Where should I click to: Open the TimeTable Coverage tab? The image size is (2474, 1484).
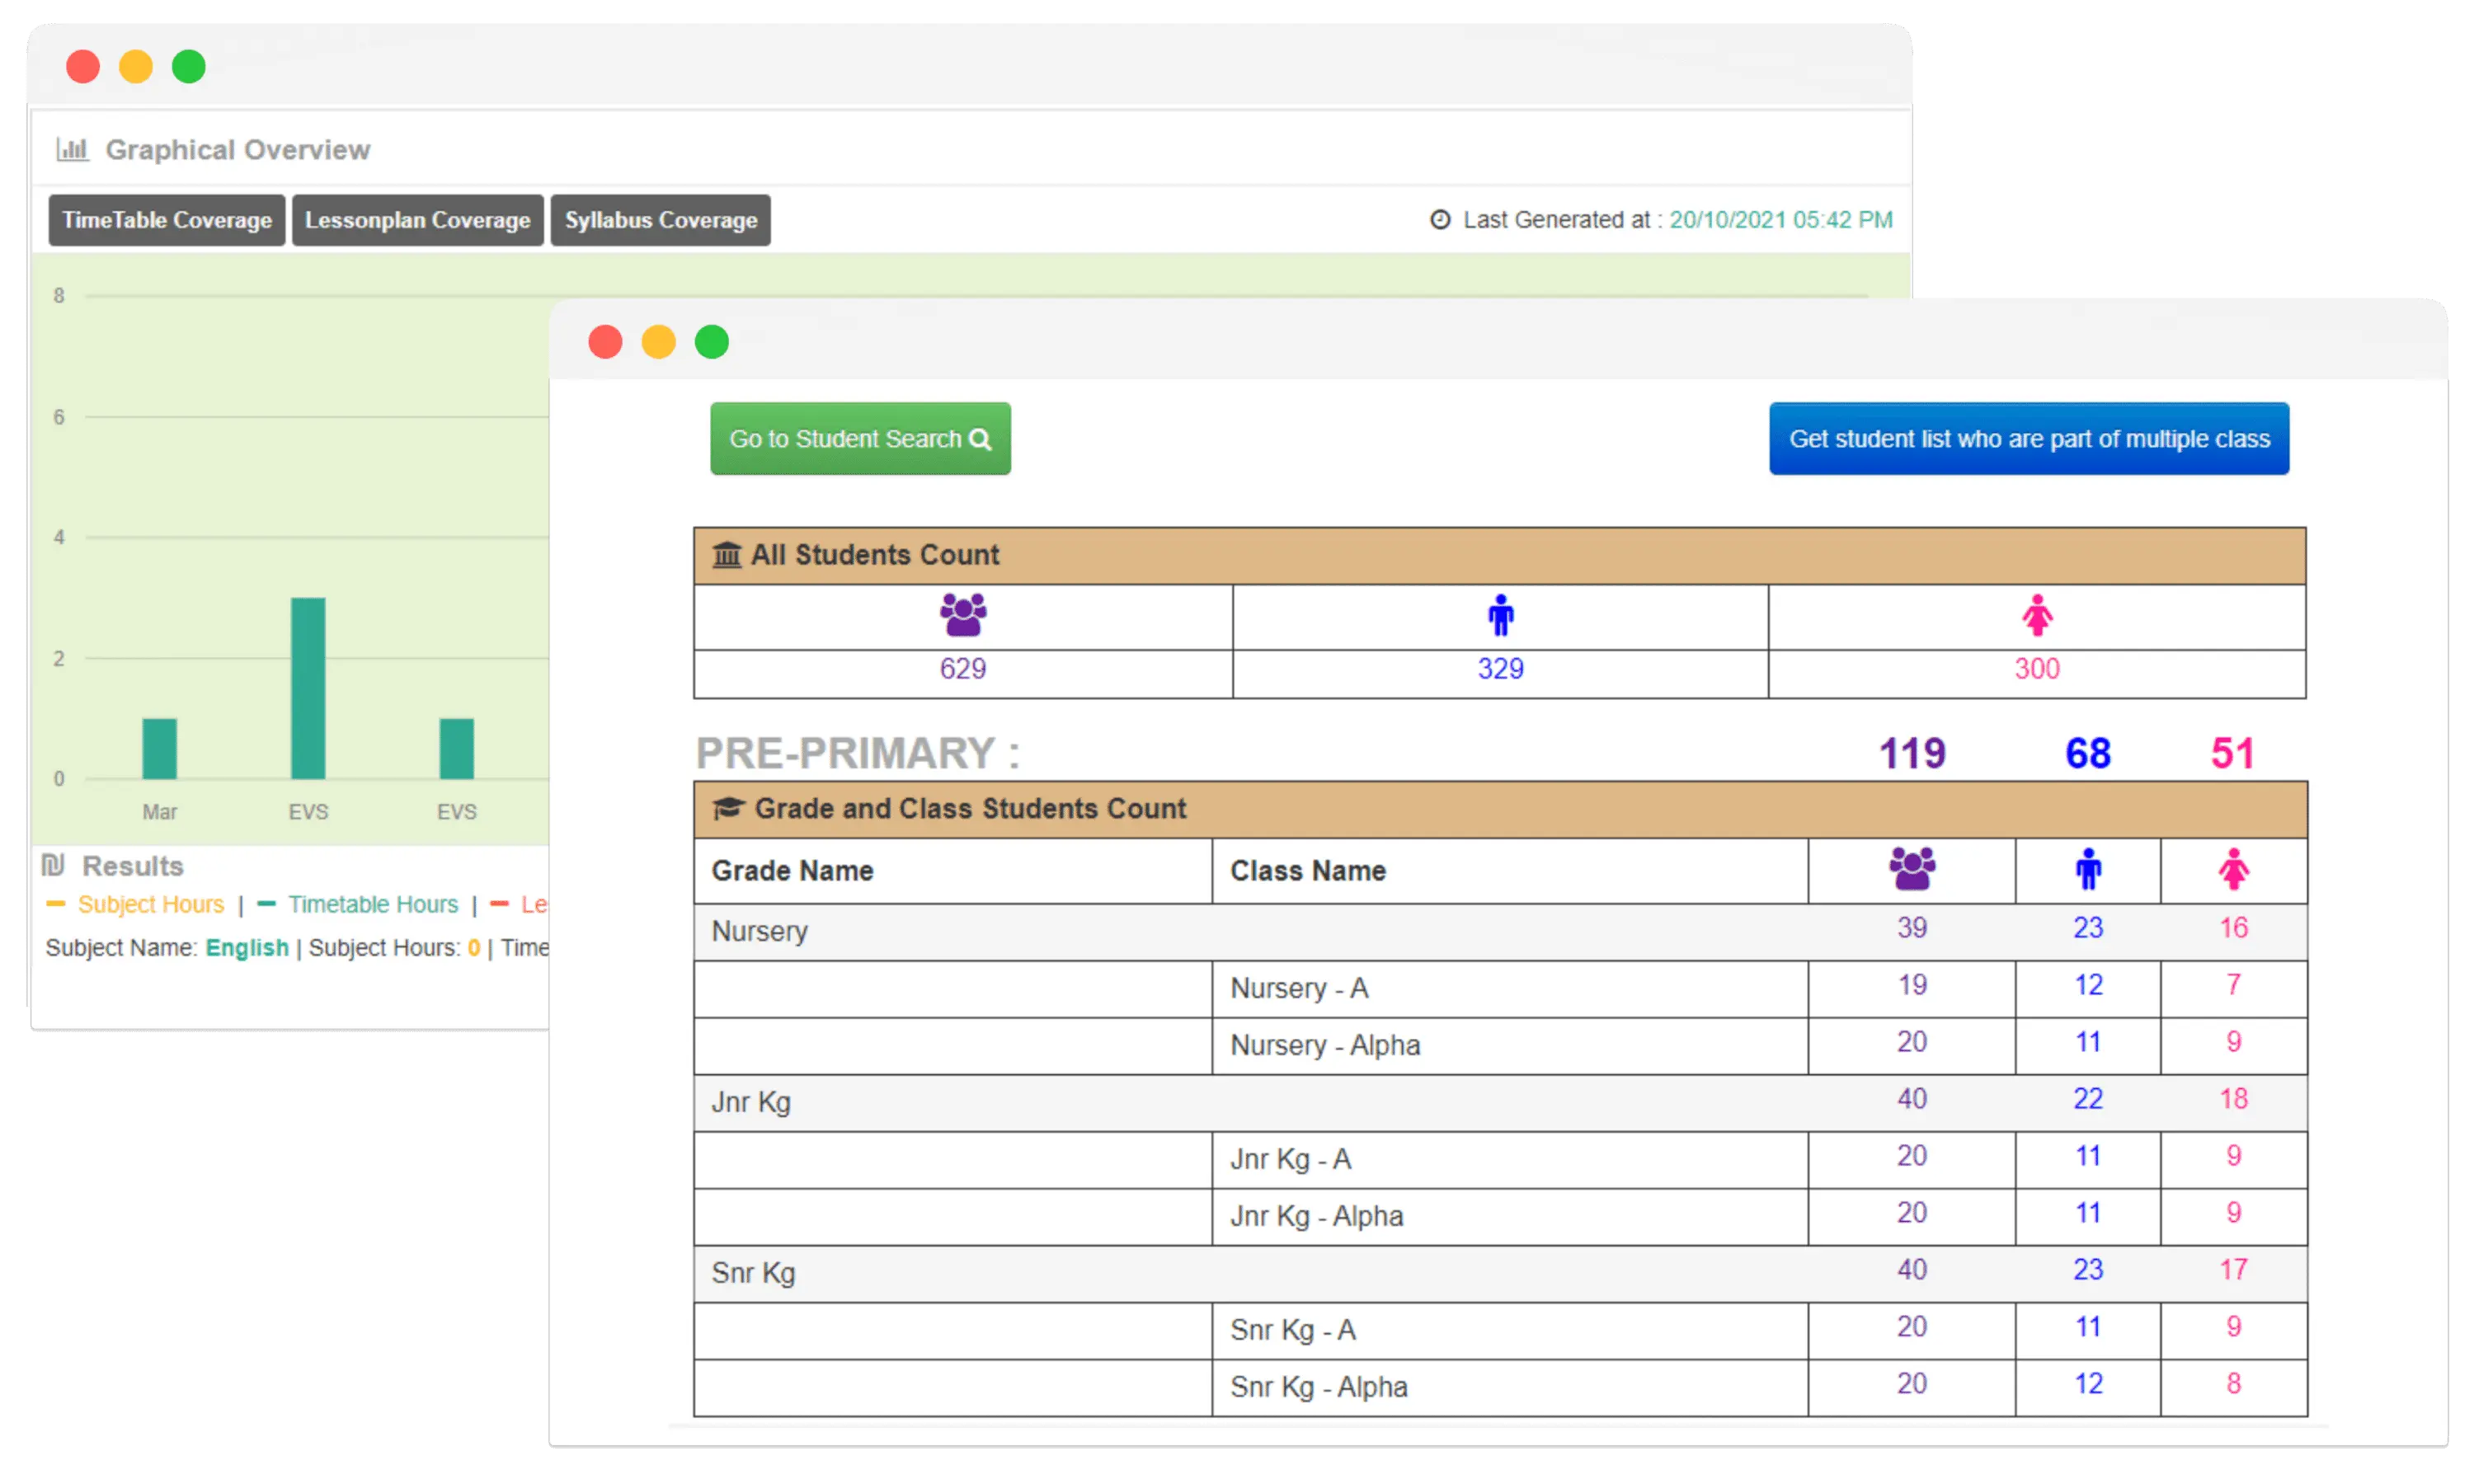pos(167,220)
